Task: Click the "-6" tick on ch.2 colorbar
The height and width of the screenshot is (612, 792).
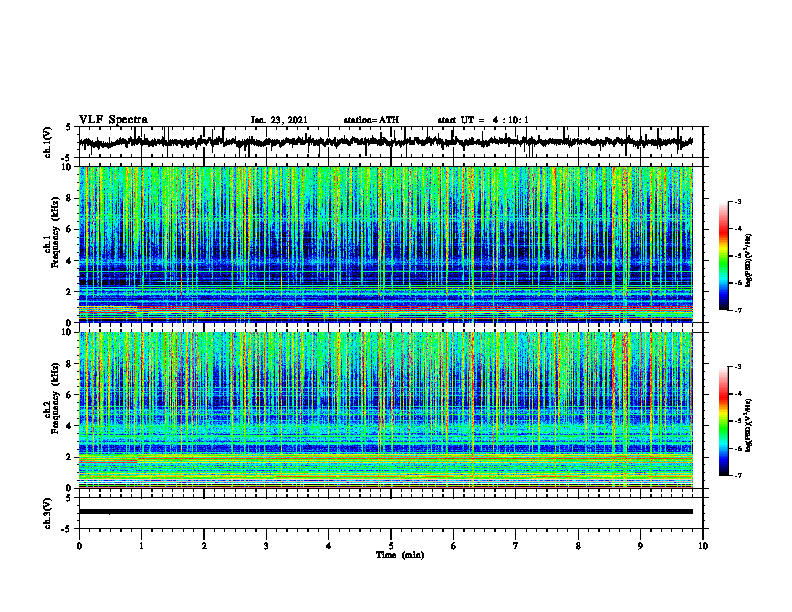Action: point(738,448)
